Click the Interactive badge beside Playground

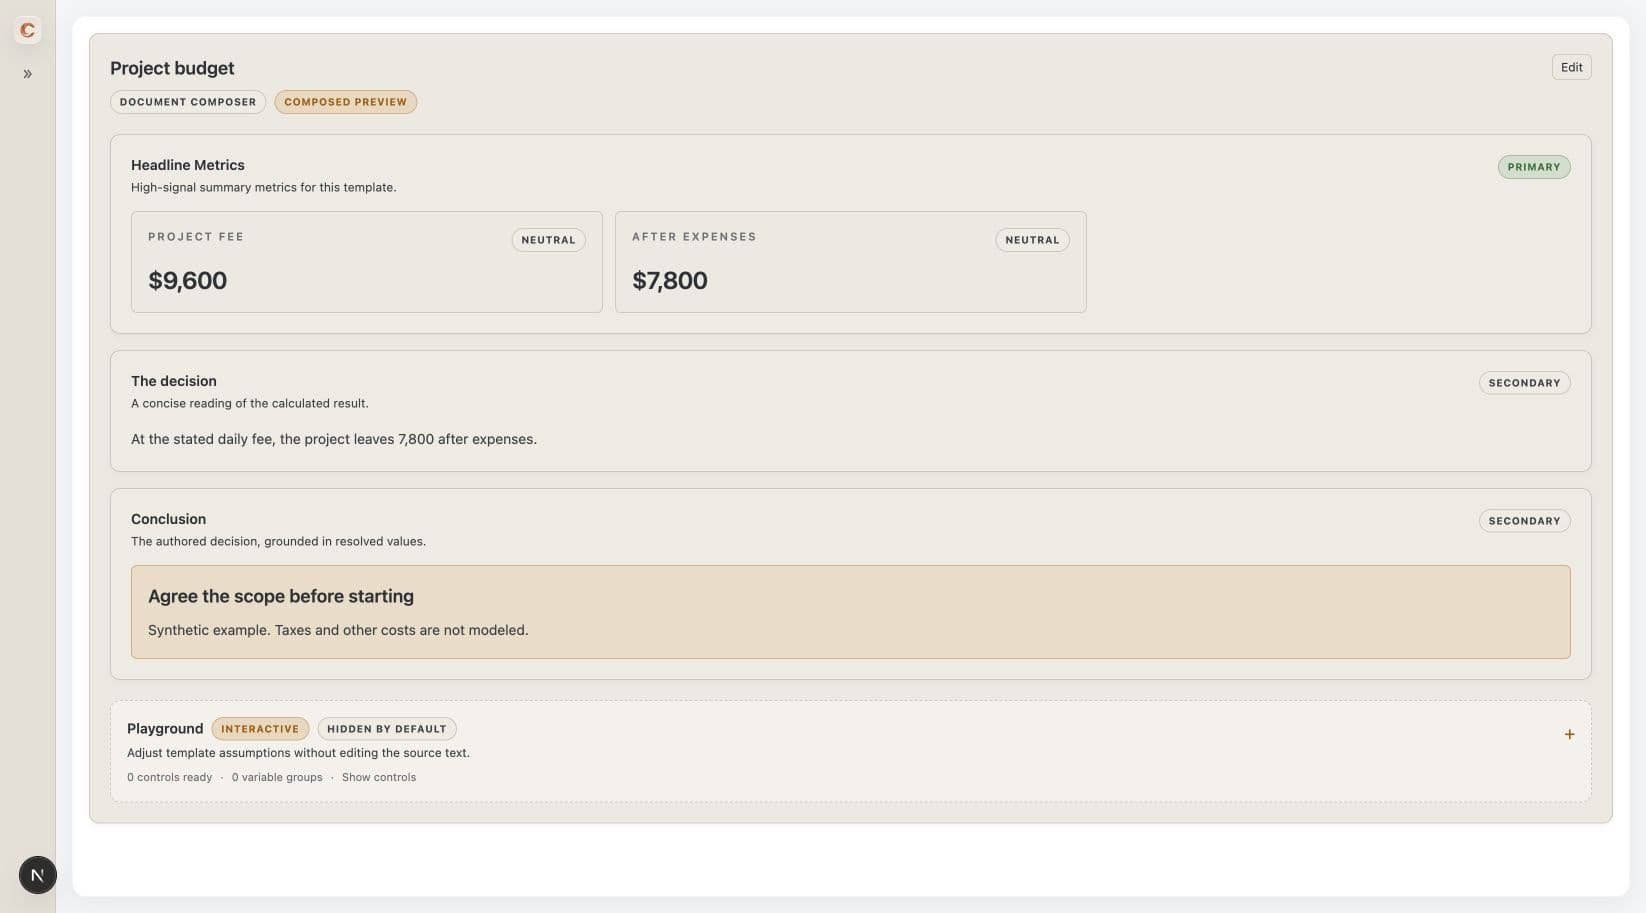[260, 729]
